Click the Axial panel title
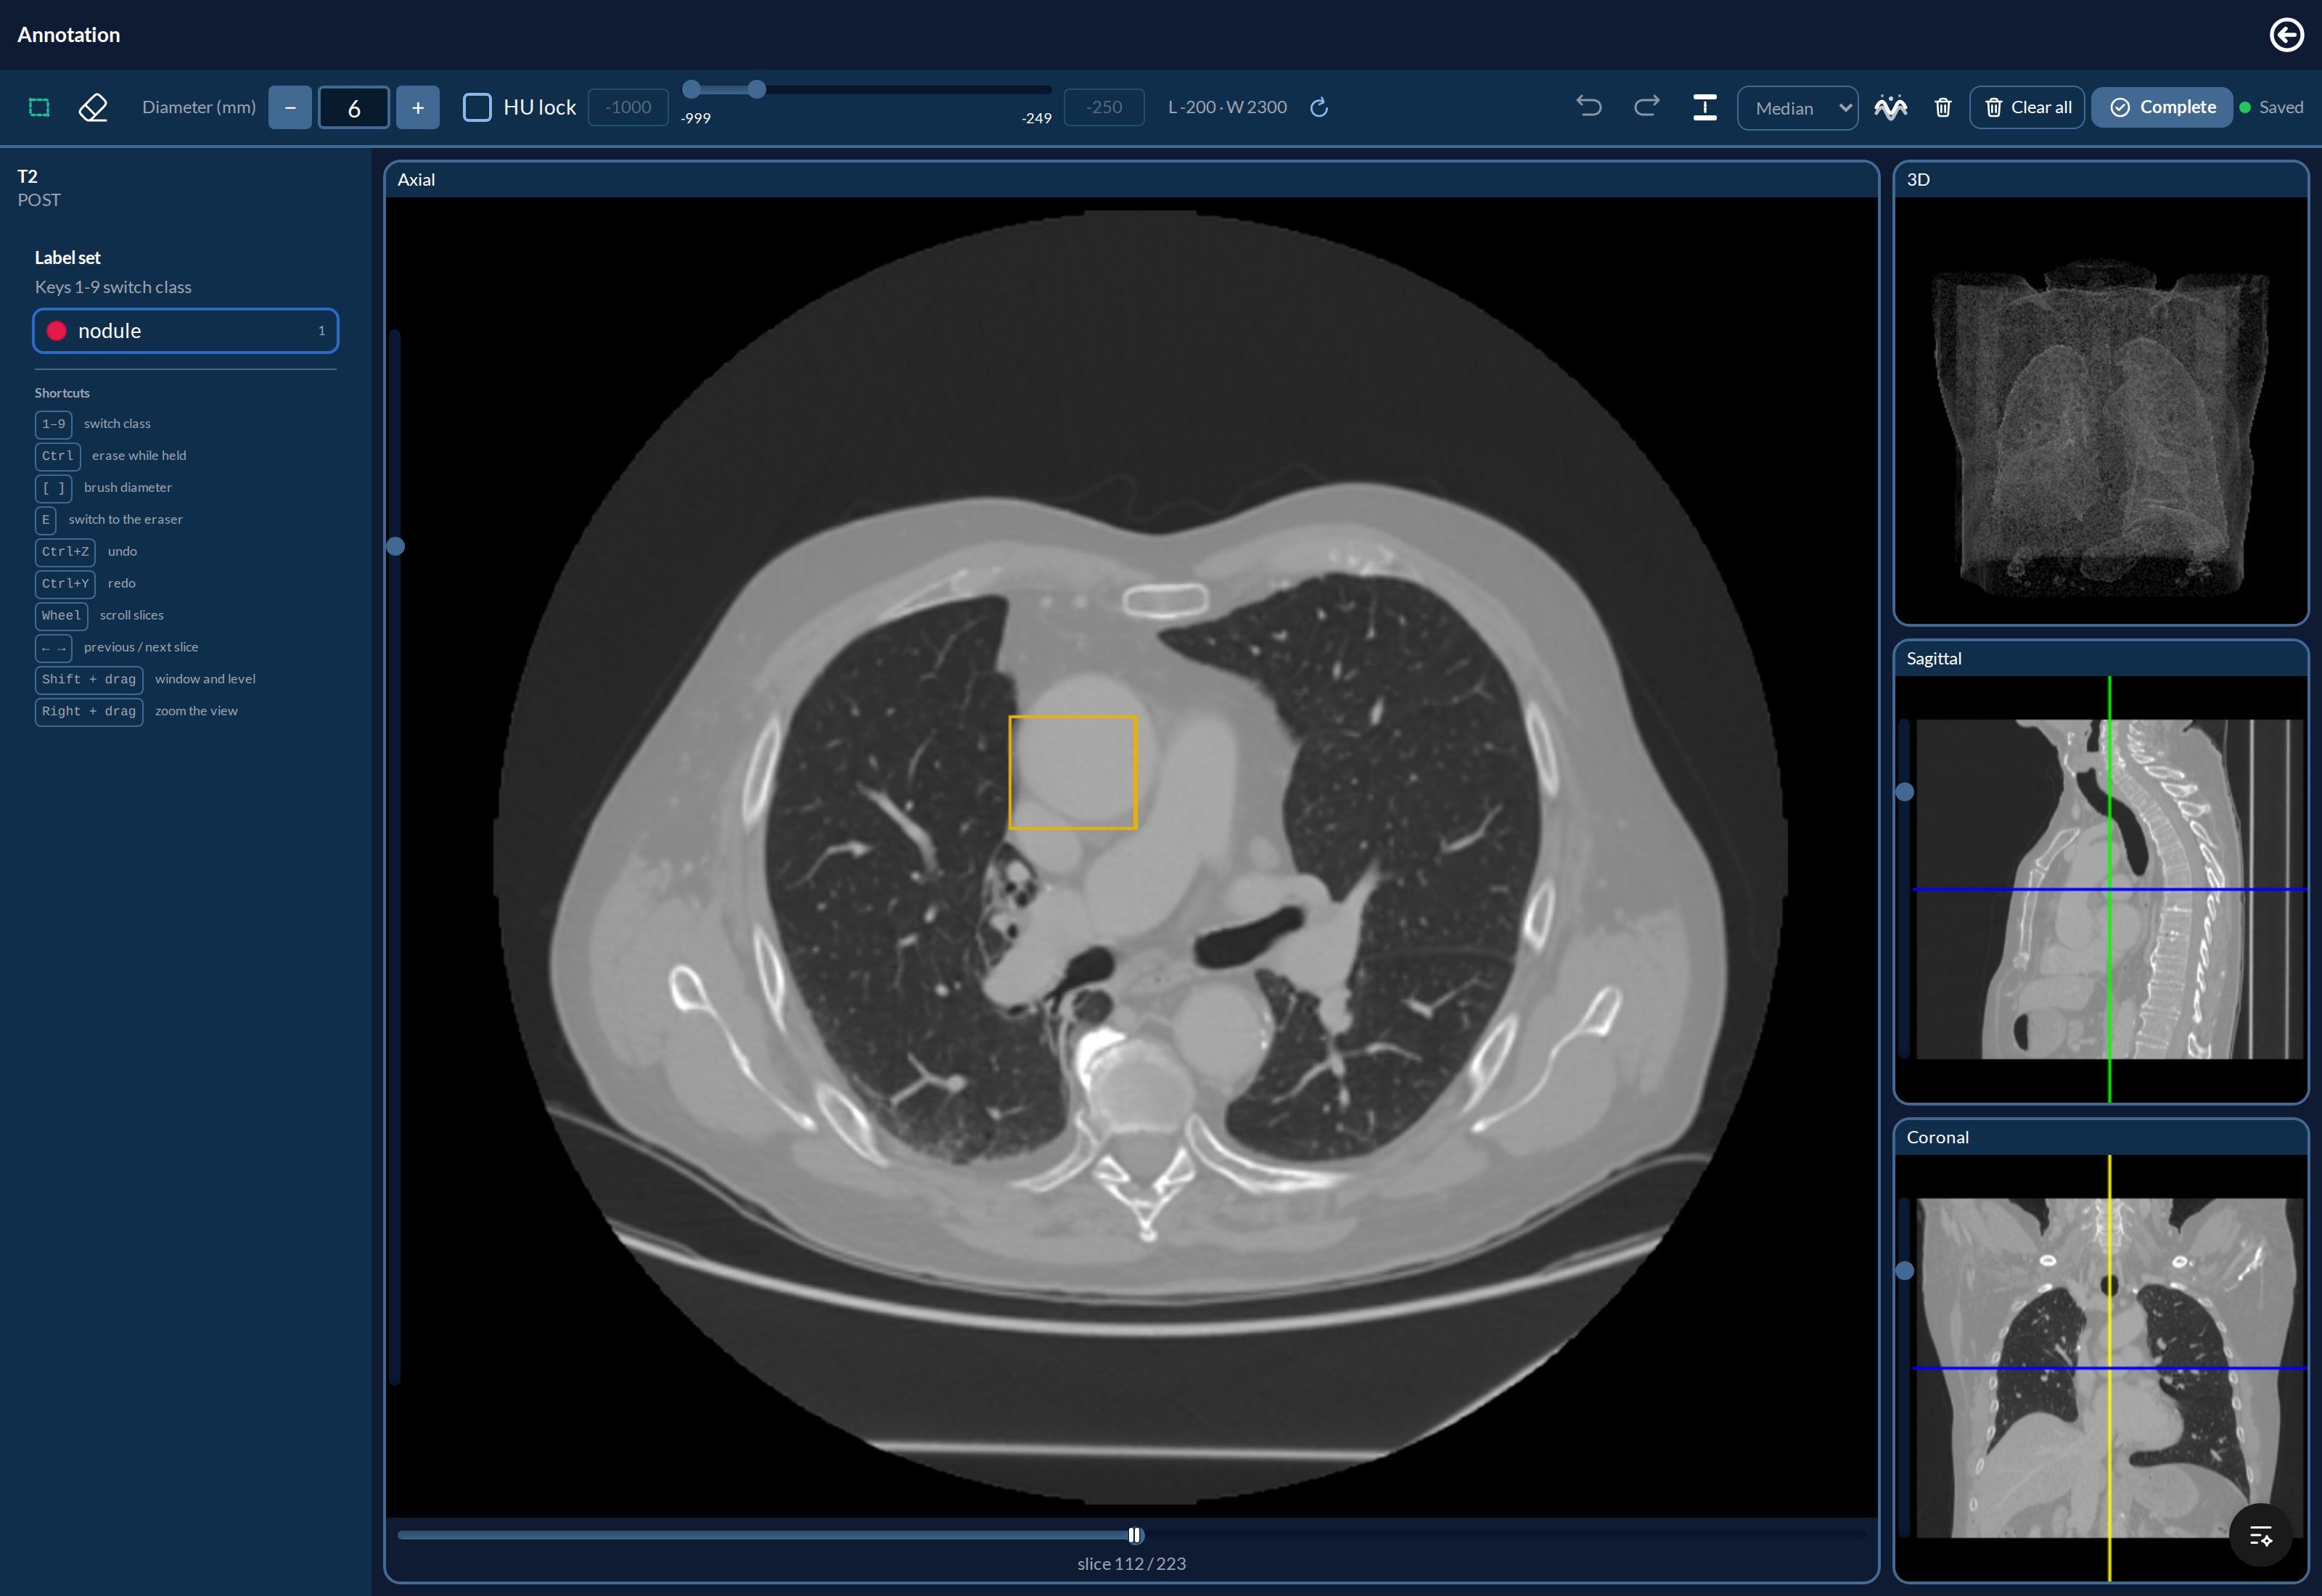2322x1596 pixels. point(416,180)
